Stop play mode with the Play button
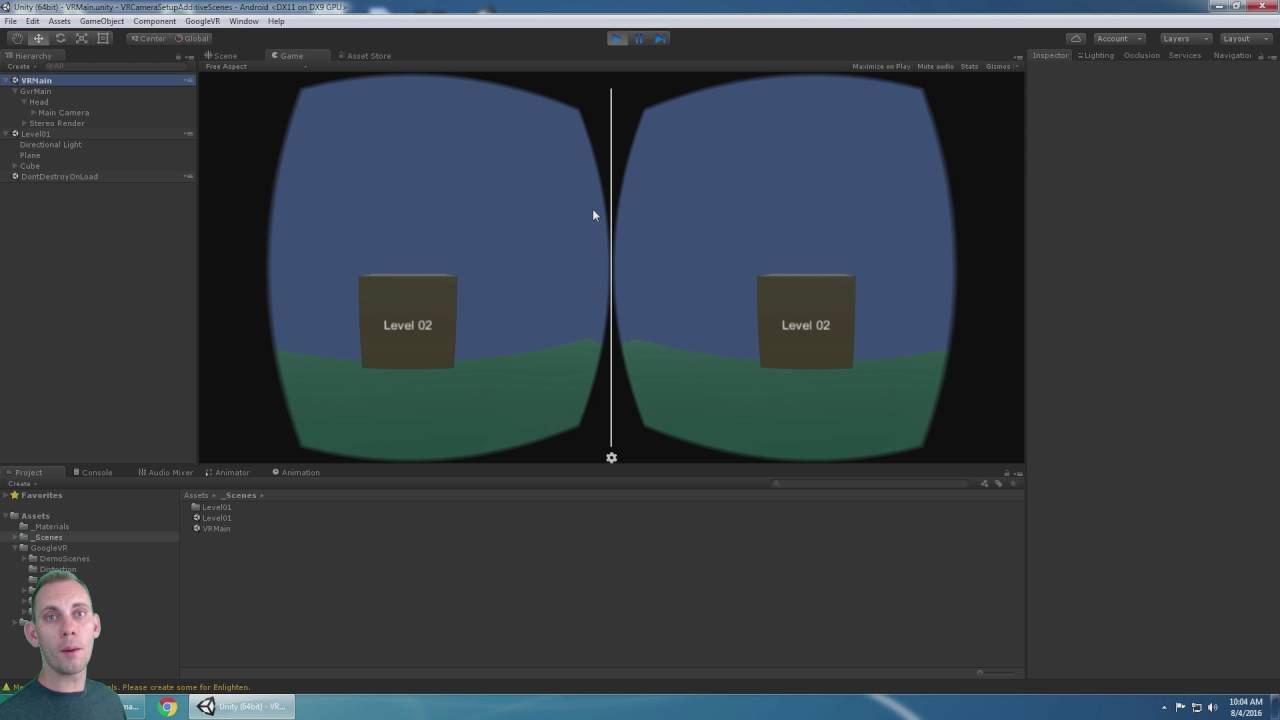 [617, 38]
